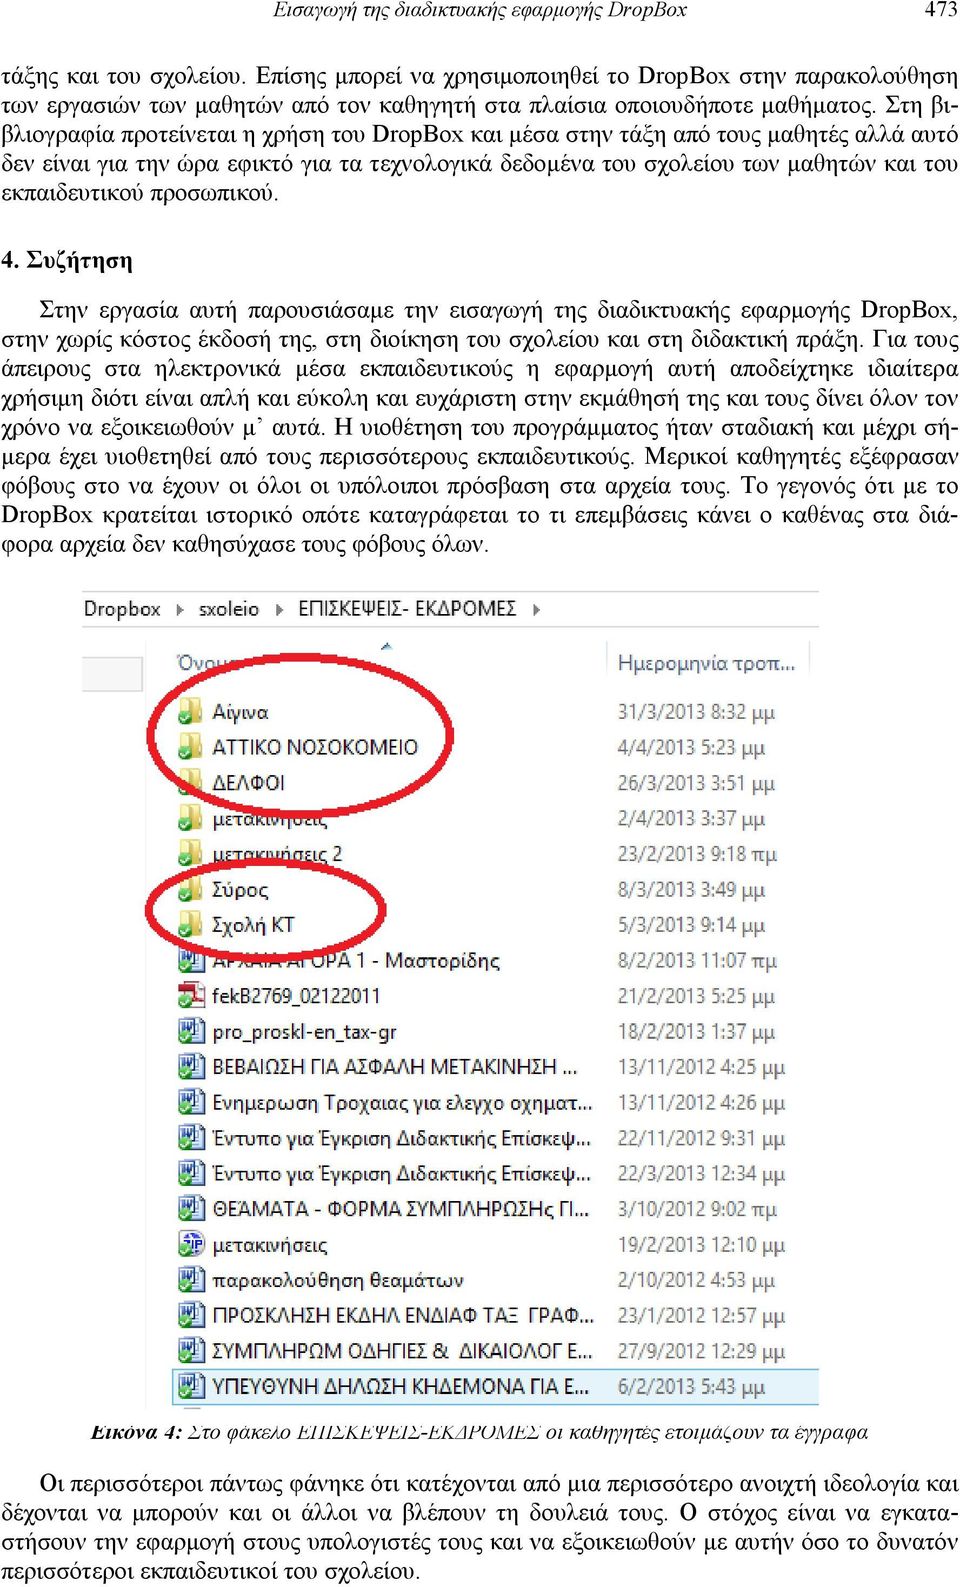Viewport: 960px width, 1587px height.
Task: Click the date 22/3/2013 12:34 μμ
Action: pos(701,1174)
